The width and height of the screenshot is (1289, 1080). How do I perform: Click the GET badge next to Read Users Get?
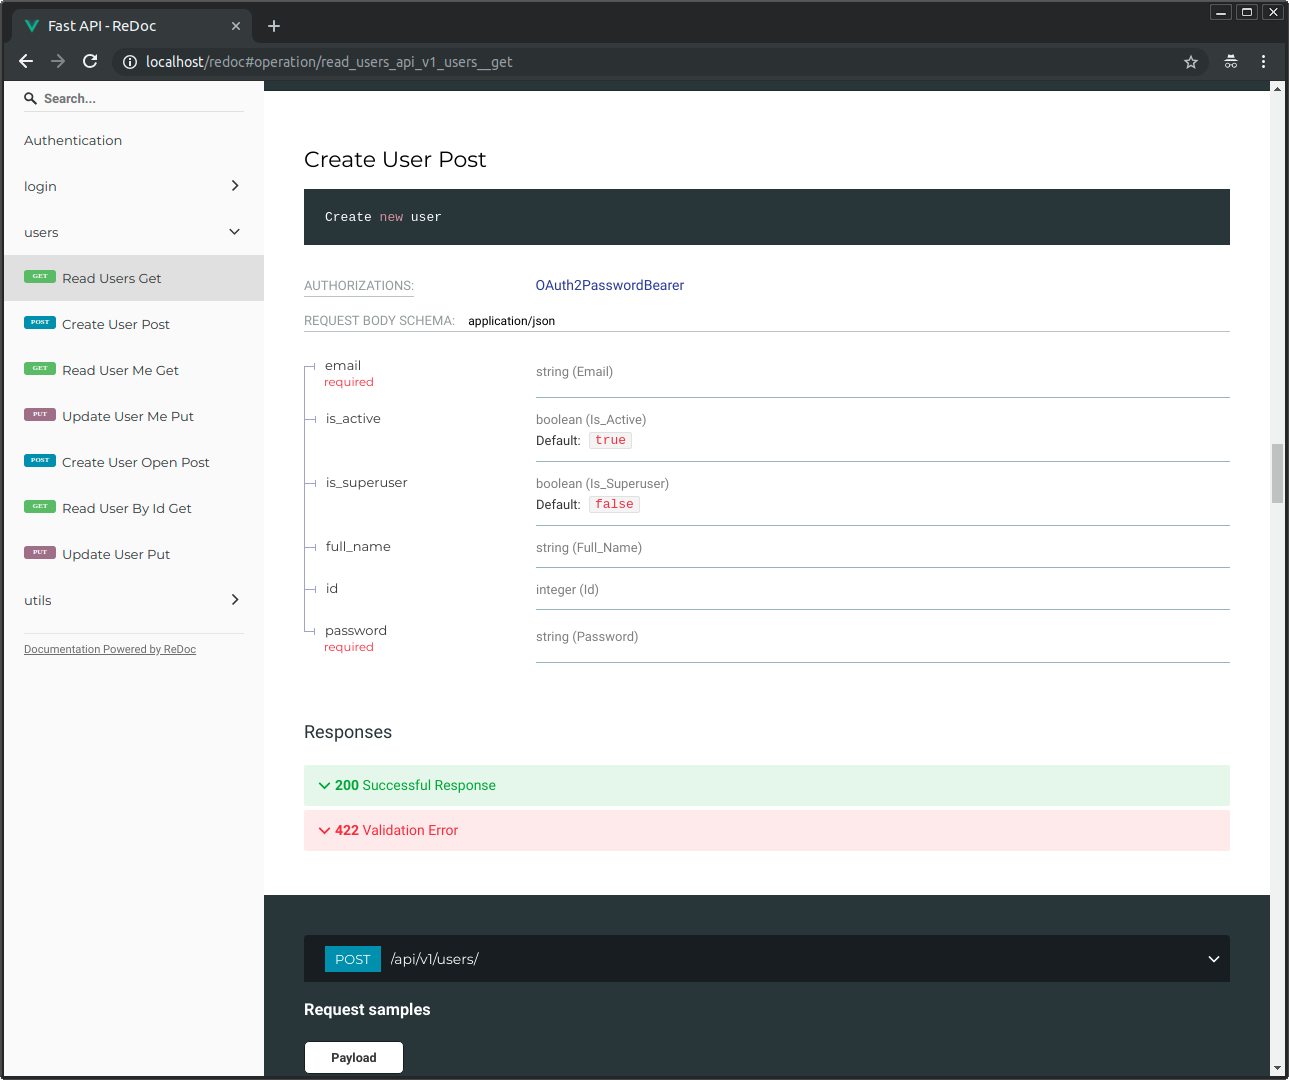click(40, 276)
